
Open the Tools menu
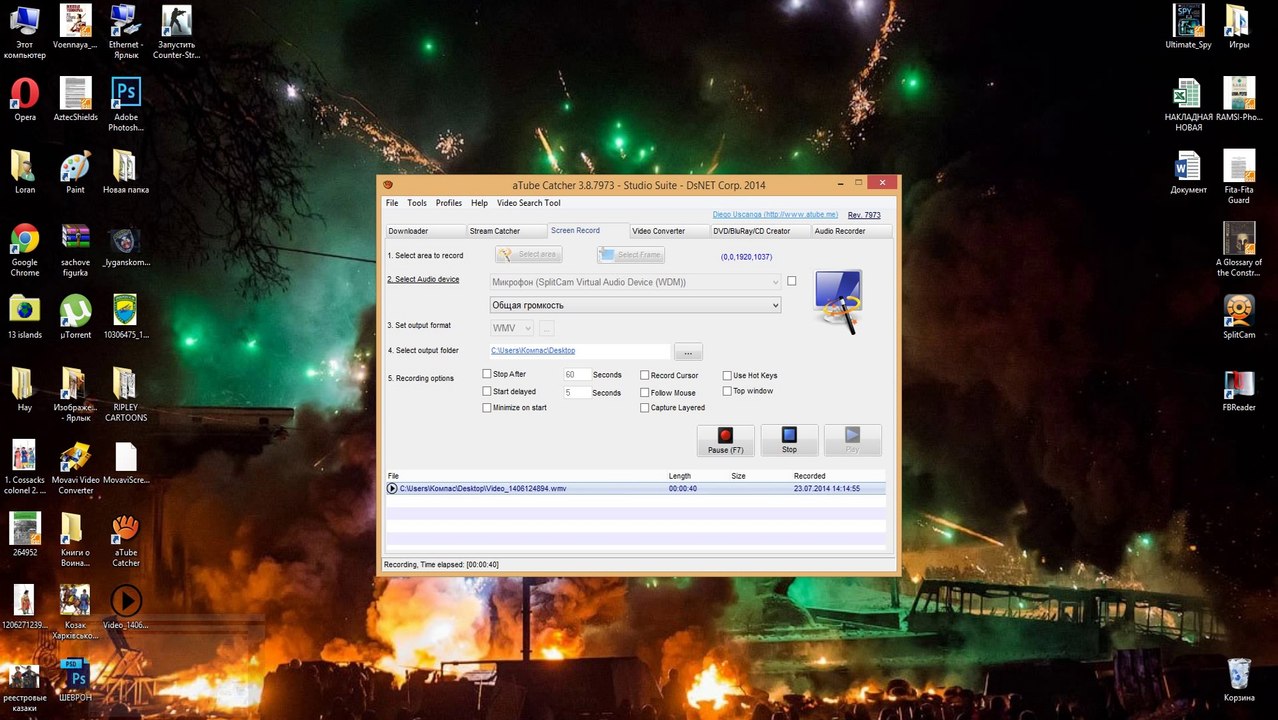417,203
